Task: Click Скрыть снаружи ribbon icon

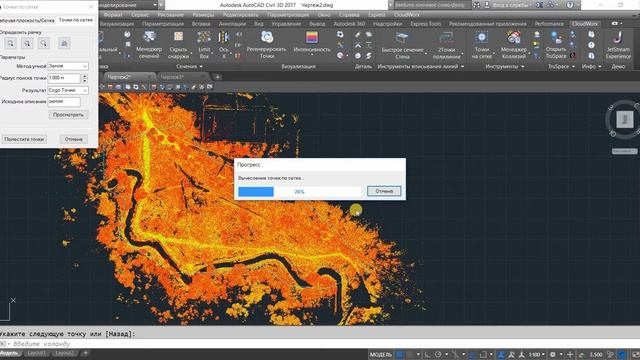Action: (178, 44)
